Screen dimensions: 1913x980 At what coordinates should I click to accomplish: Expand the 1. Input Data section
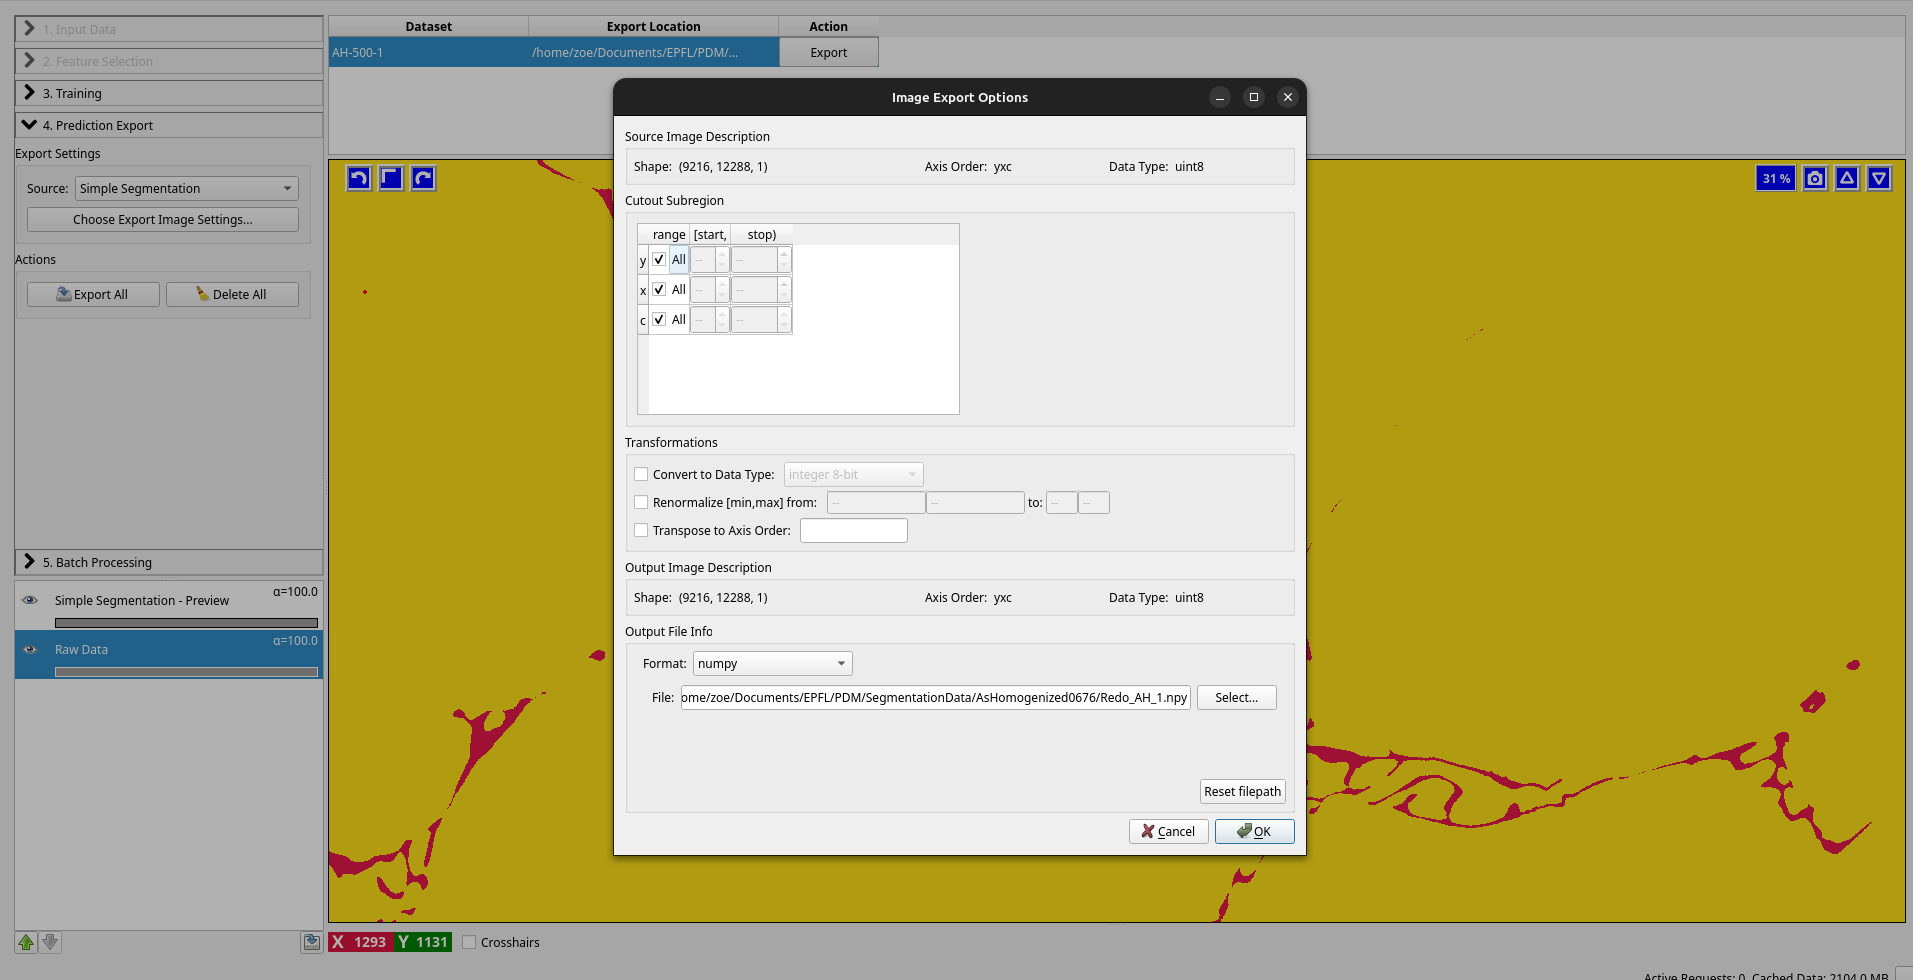(167, 29)
